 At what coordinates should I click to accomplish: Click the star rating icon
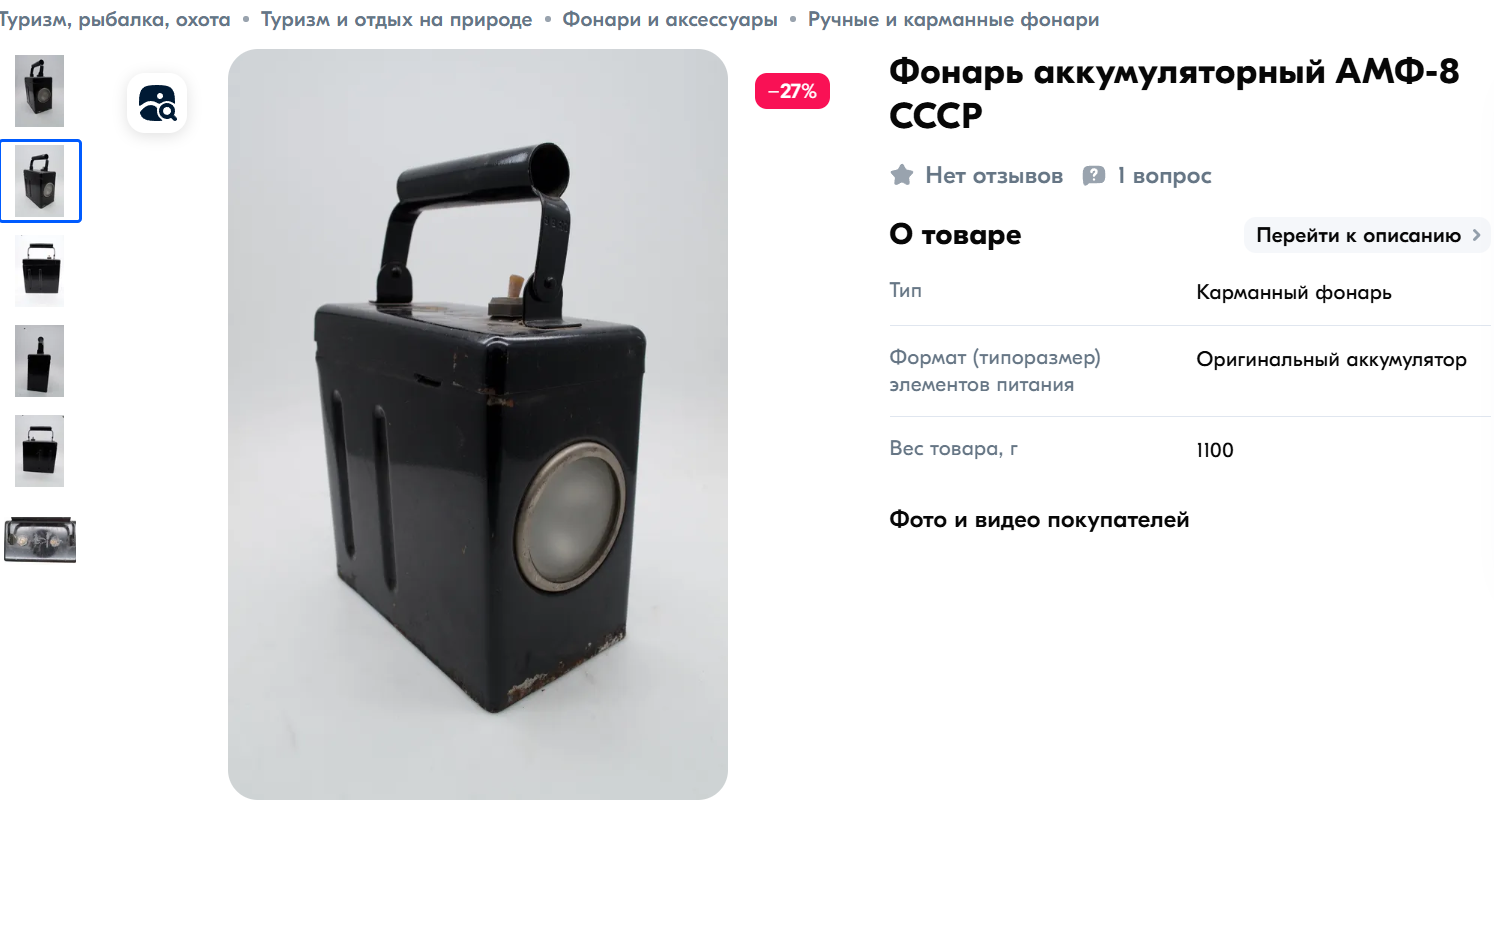[902, 175]
